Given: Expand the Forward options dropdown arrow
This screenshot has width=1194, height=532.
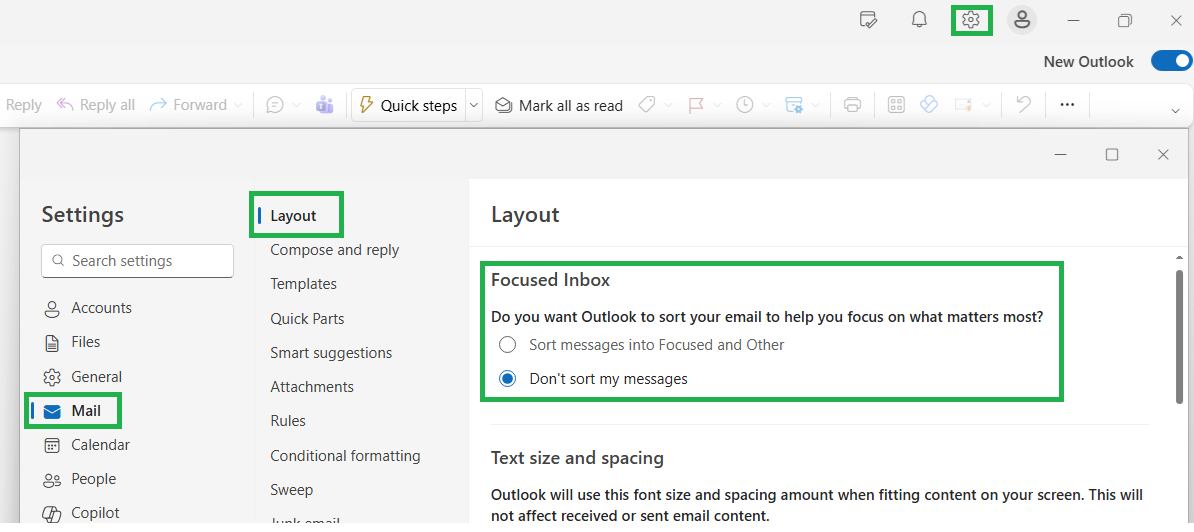Looking at the screenshot, I should click(x=237, y=105).
